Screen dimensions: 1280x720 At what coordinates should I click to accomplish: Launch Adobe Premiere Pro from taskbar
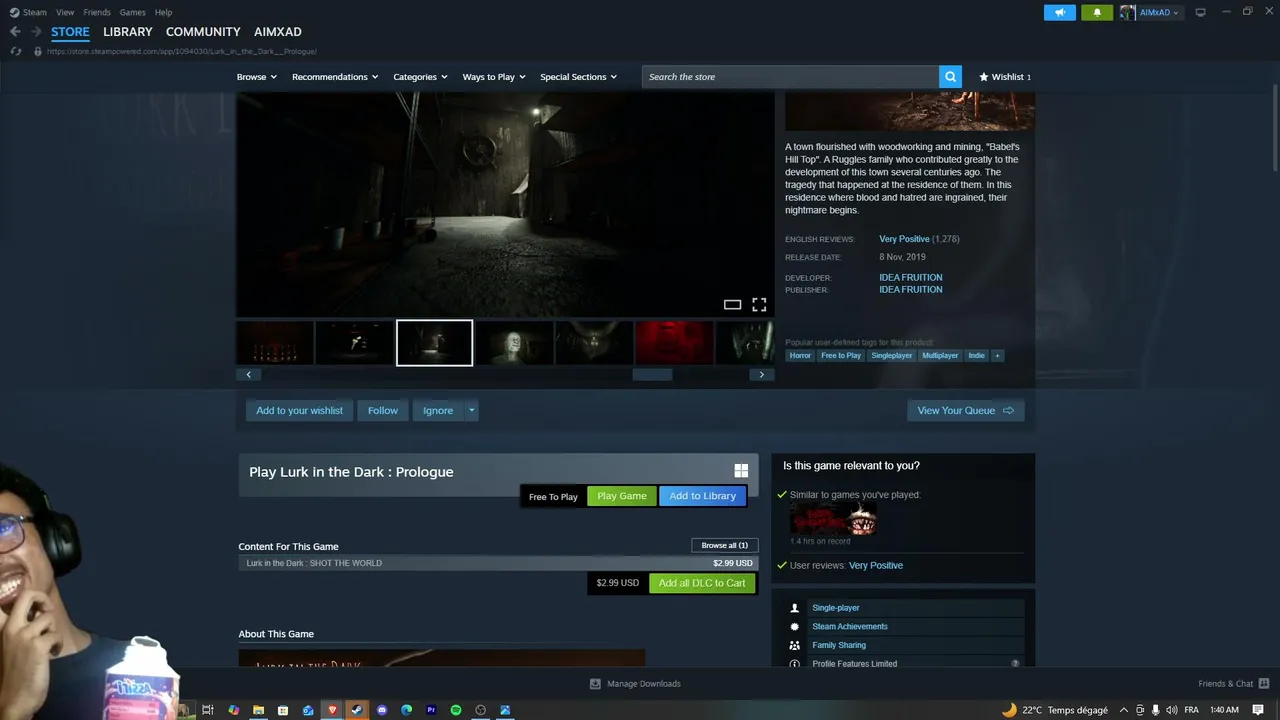pos(431,710)
